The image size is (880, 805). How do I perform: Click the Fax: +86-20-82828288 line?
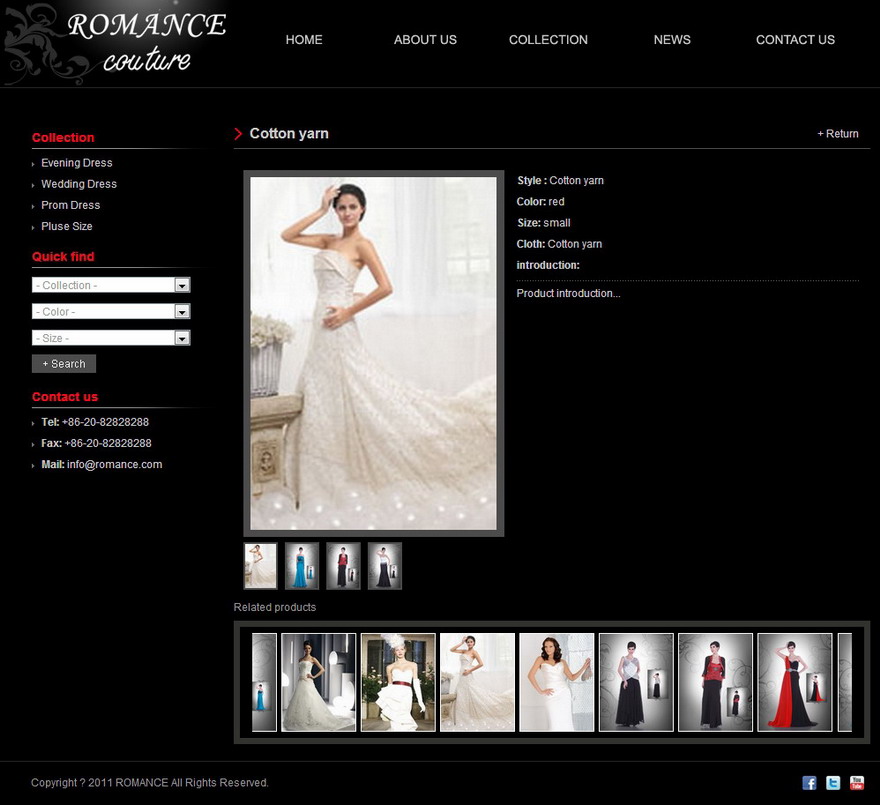coord(96,443)
